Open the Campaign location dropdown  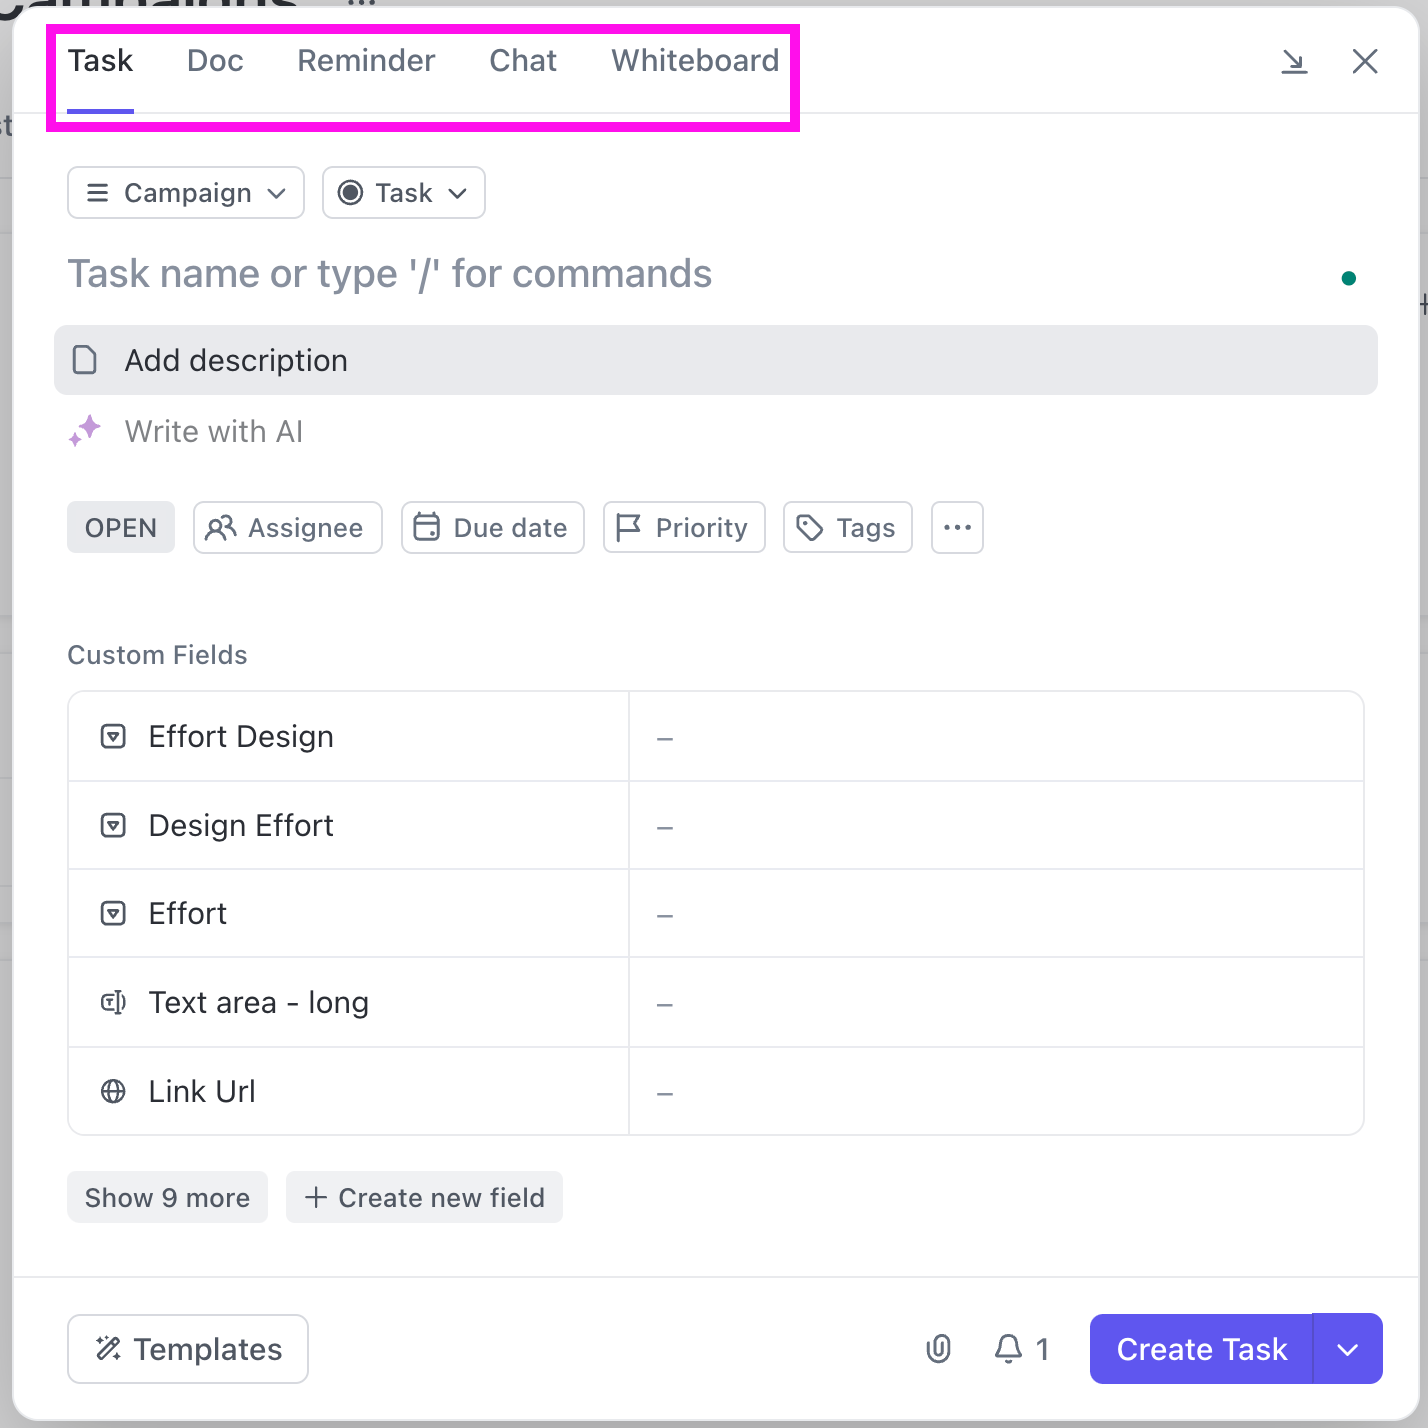tap(185, 193)
